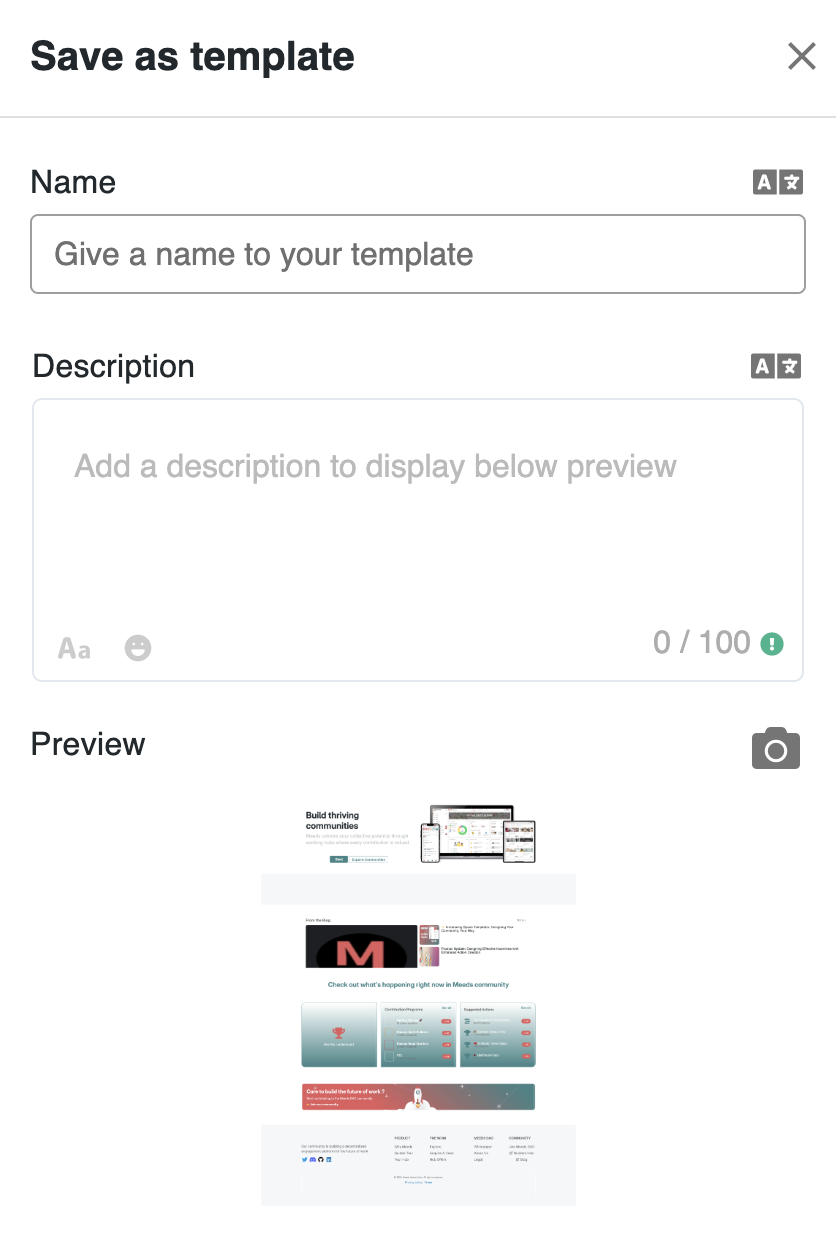Click the Build thriving communities preview heading
The width and height of the screenshot is (836, 1252).
tap(332, 821)
